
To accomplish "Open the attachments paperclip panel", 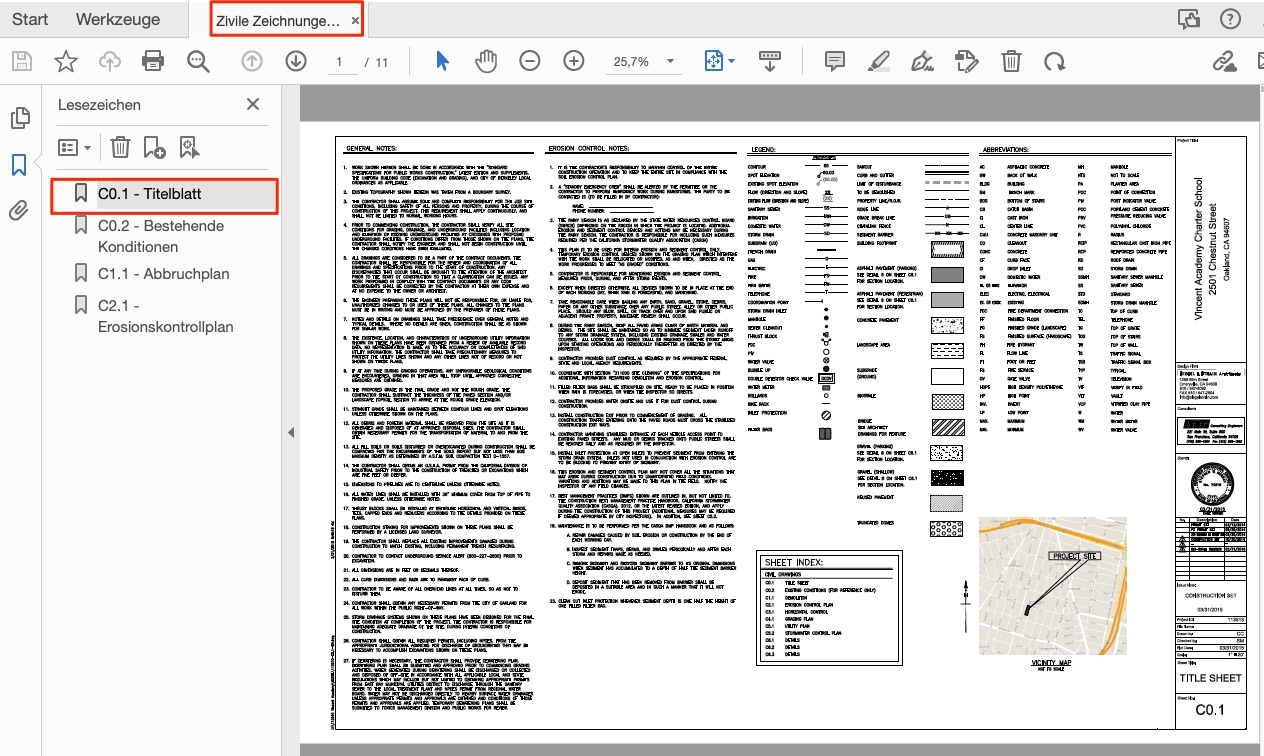I will click(x=19, y=211).
